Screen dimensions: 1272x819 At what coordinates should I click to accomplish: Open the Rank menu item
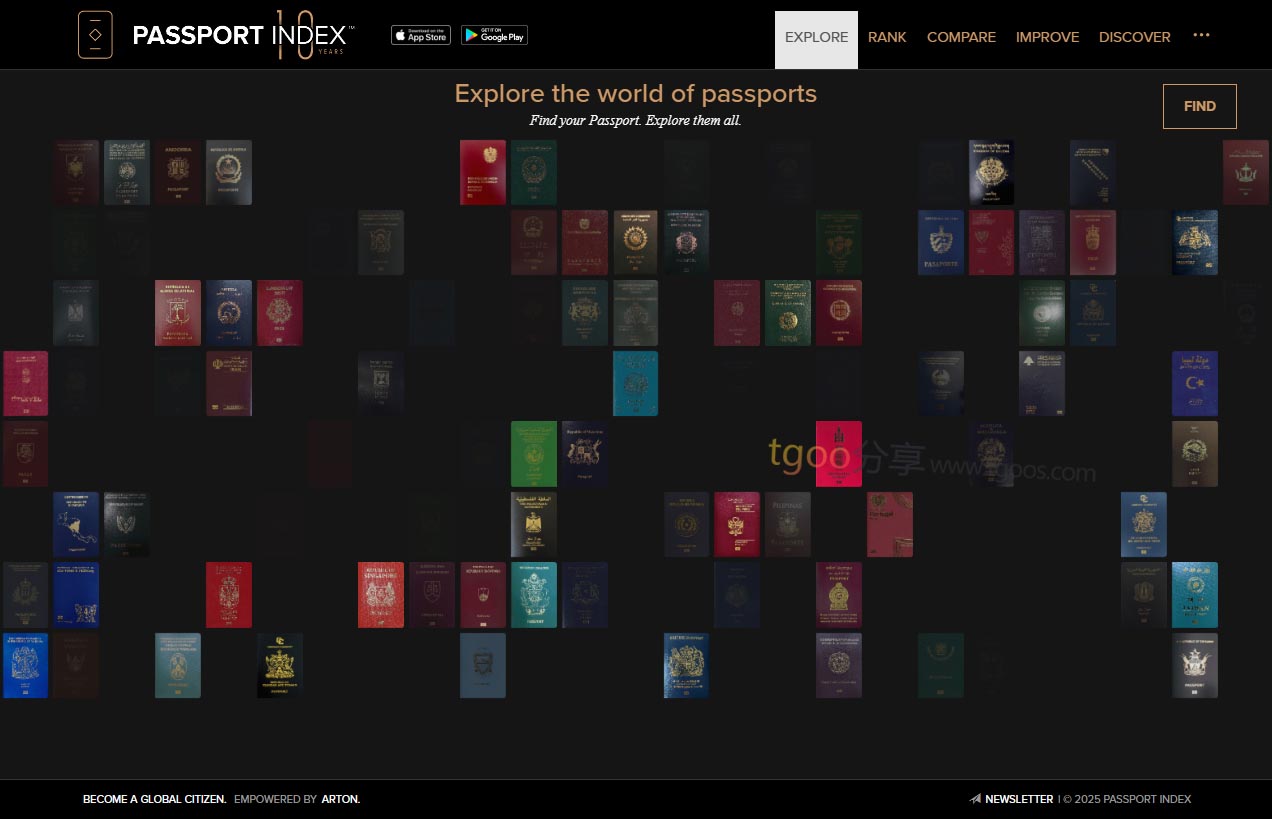(x=887, y=38)
